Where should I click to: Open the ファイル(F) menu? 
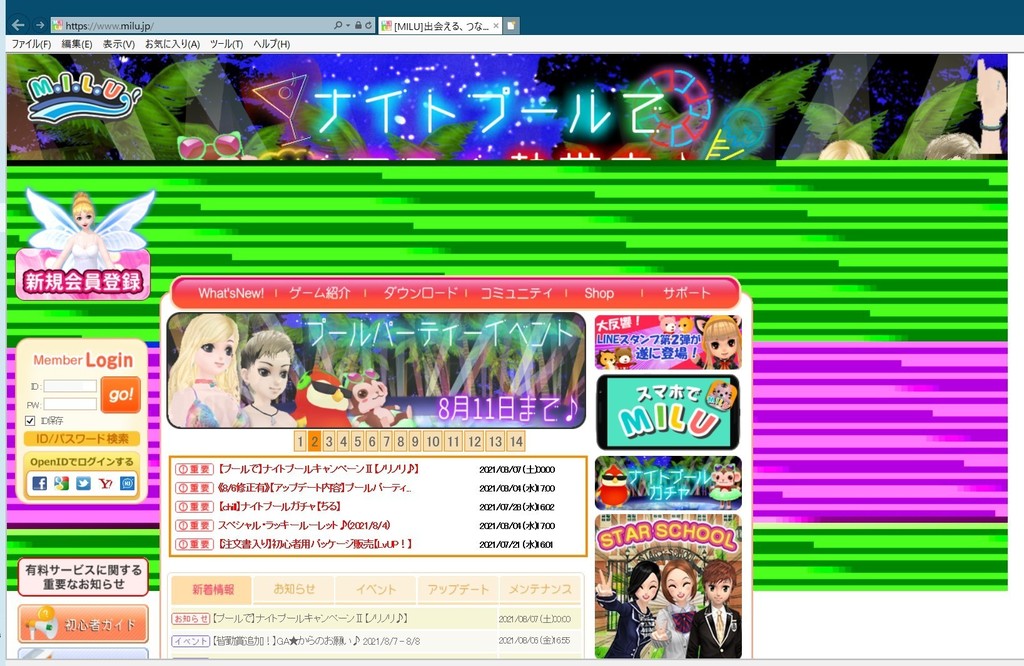pyautogui.click(x=31, y=44)
